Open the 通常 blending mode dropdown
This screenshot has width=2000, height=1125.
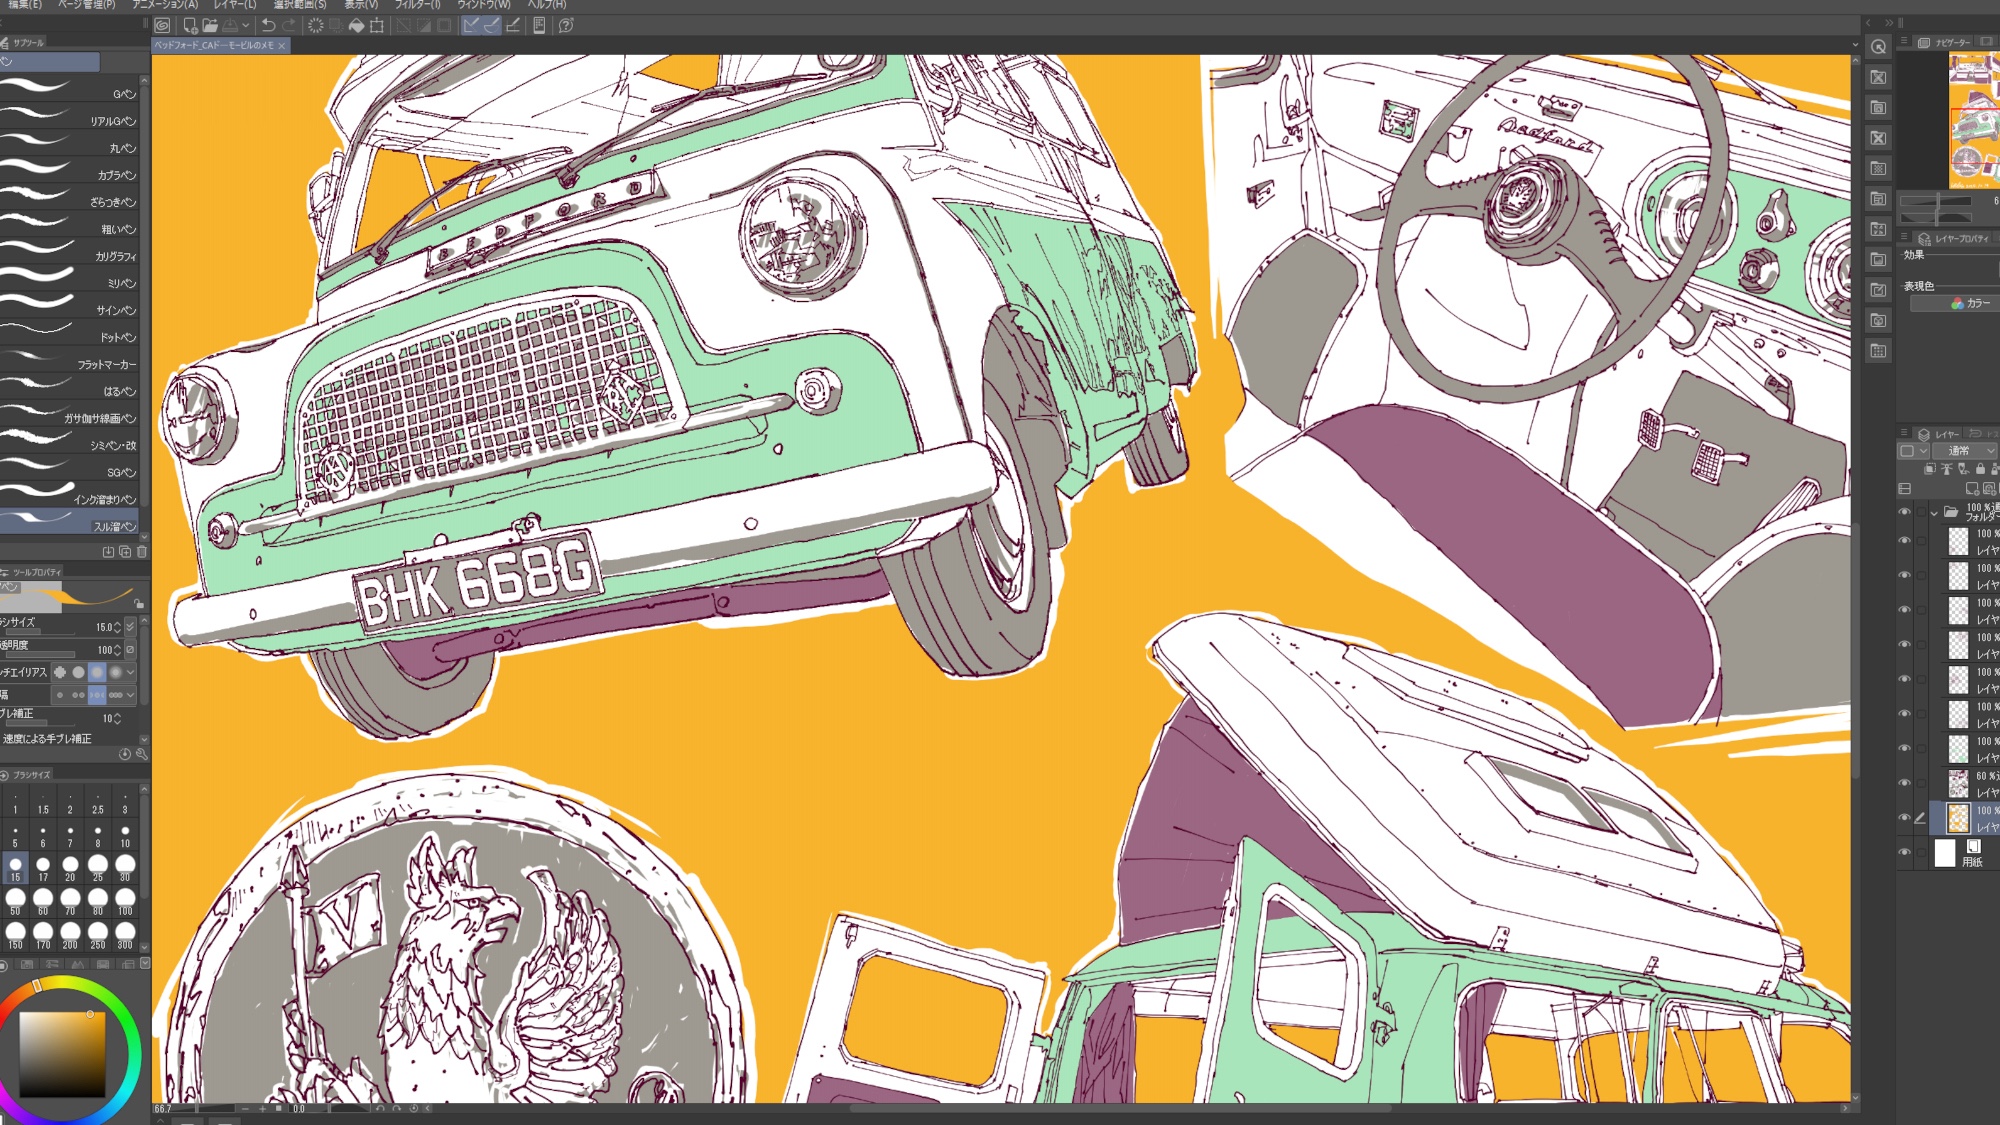[x=1964, y=451]
